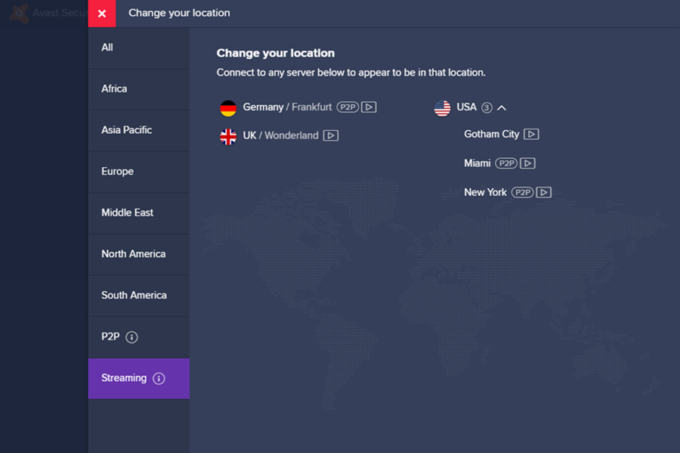Open the North America category
Image resolution: width=680 pixels, height=453 pixels.
point(139,254)
